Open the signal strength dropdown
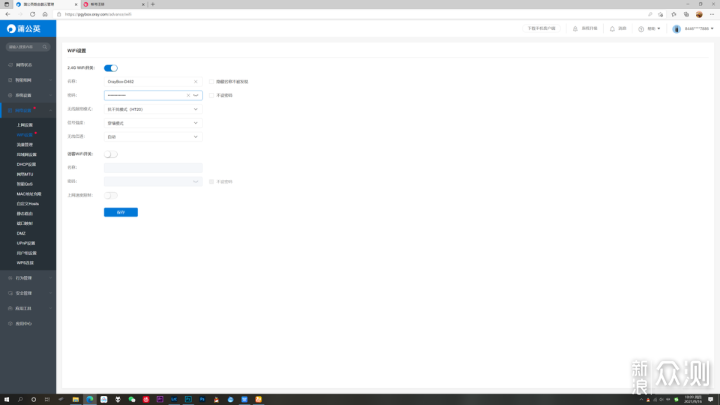720x405 pixels. (x=153, y=123)
